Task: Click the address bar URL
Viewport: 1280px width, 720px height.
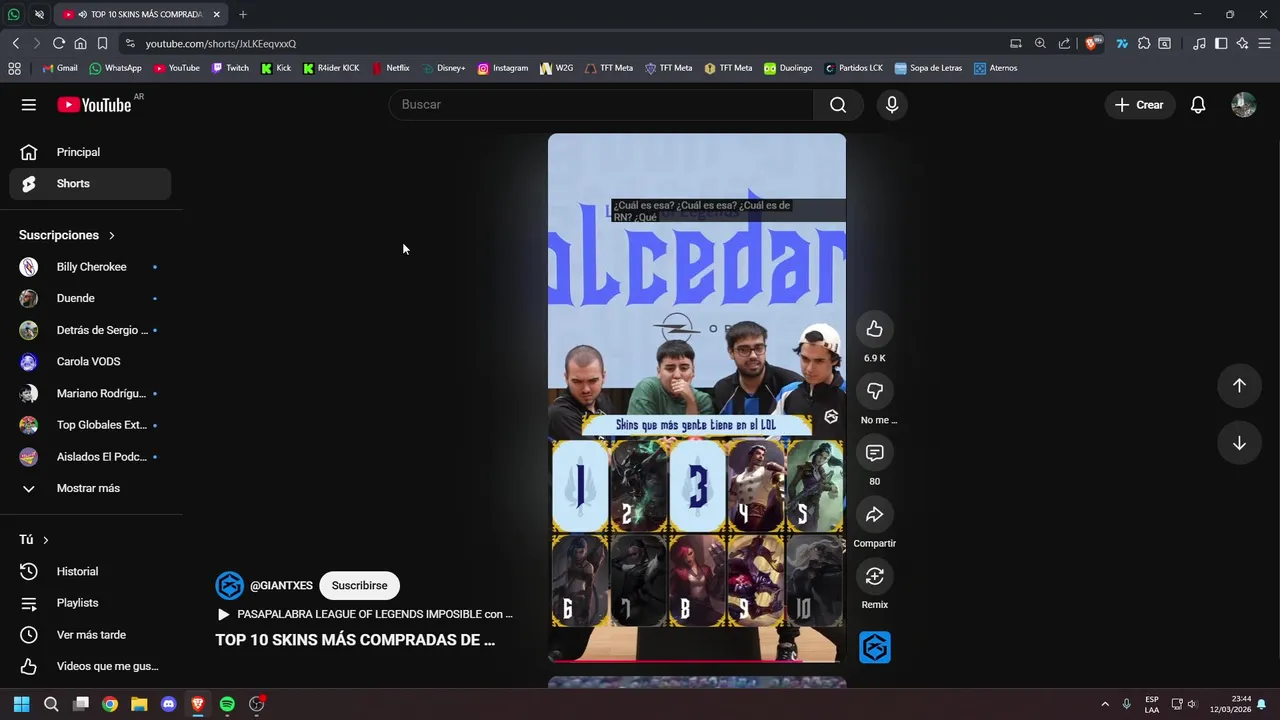Action: click(x=220, y=44)
